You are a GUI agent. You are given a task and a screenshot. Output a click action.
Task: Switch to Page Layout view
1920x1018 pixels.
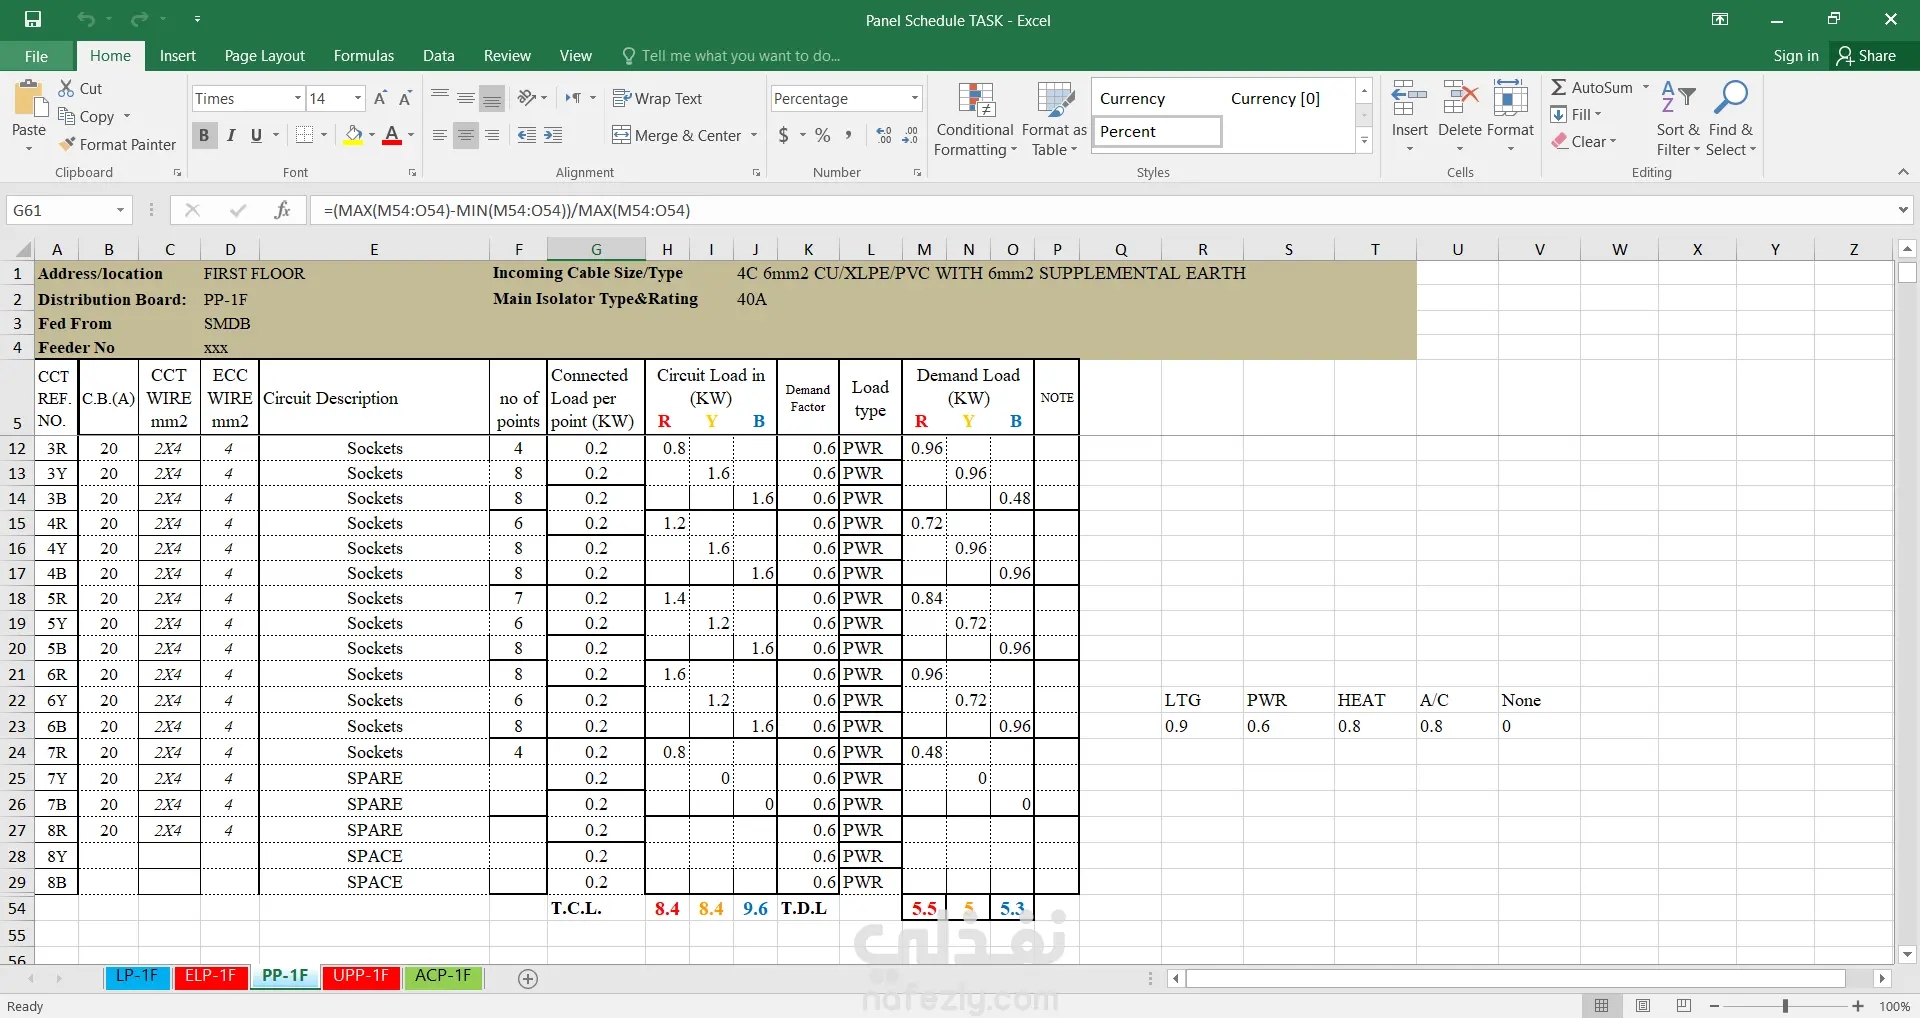pyautogui.click(x=1643, y=1006)
